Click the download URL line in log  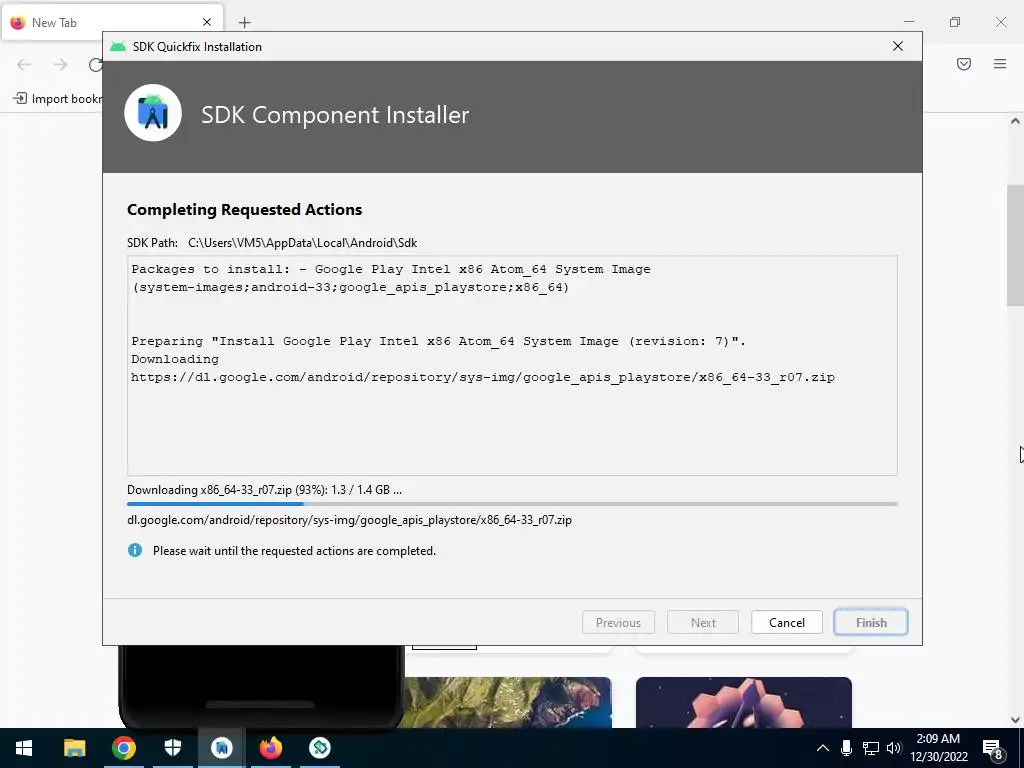(483, 377)
